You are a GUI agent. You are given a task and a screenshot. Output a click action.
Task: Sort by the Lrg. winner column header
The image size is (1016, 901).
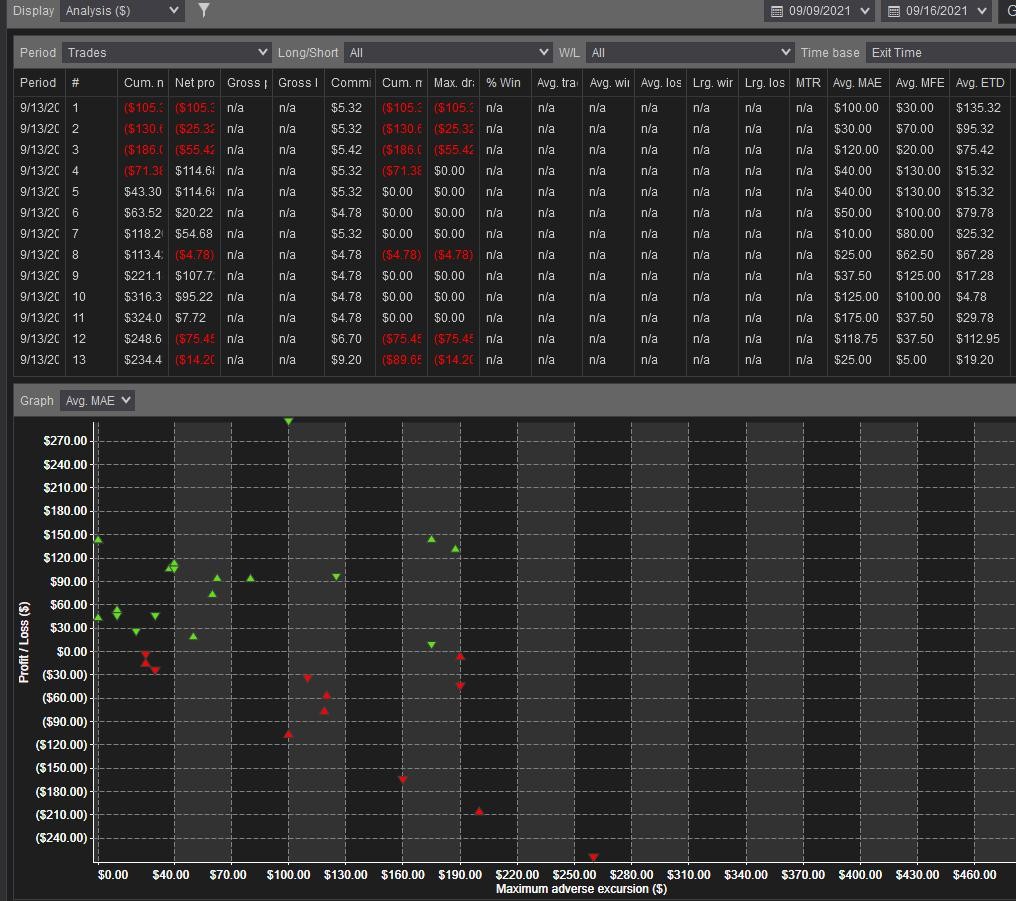pyautogui.click(x=712, y=82)
